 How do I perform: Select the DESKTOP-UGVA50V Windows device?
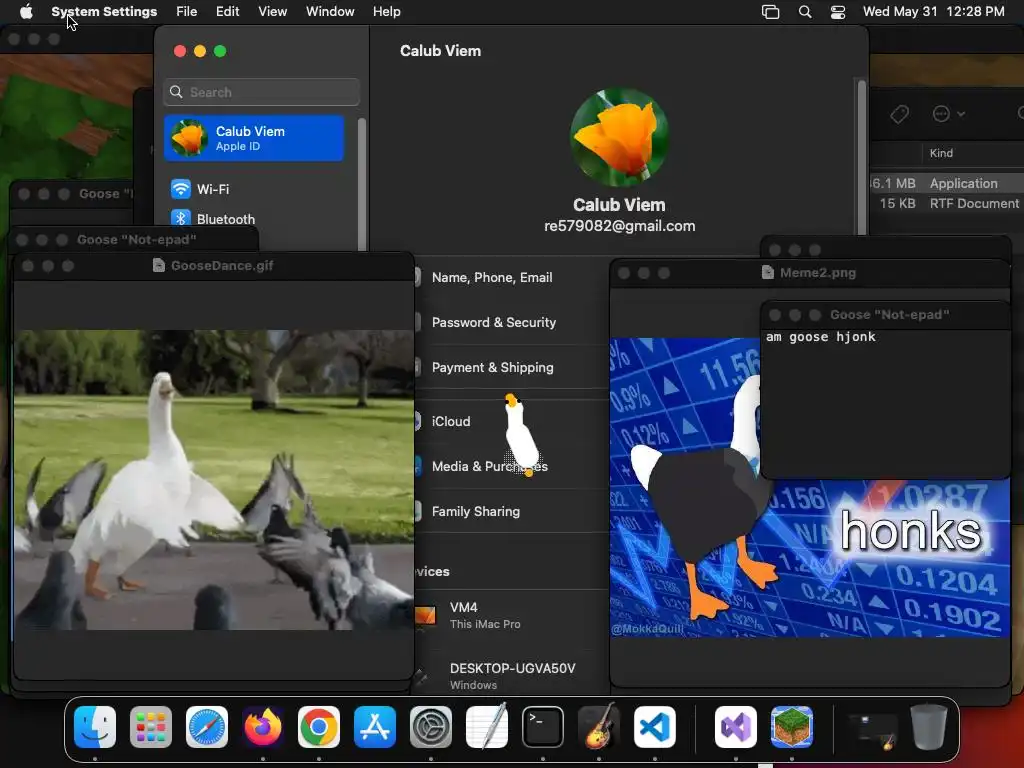513,676
